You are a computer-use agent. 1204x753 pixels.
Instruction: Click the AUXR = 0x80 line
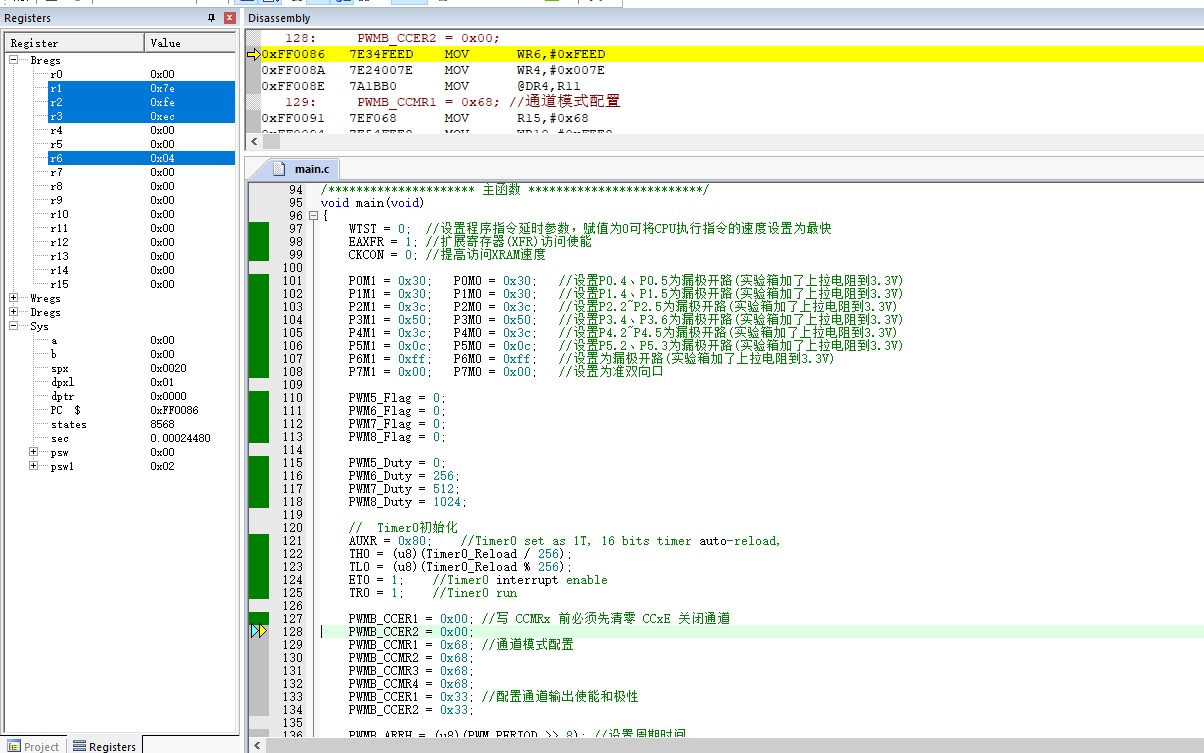pyautogui.click(x=563, y=541)
